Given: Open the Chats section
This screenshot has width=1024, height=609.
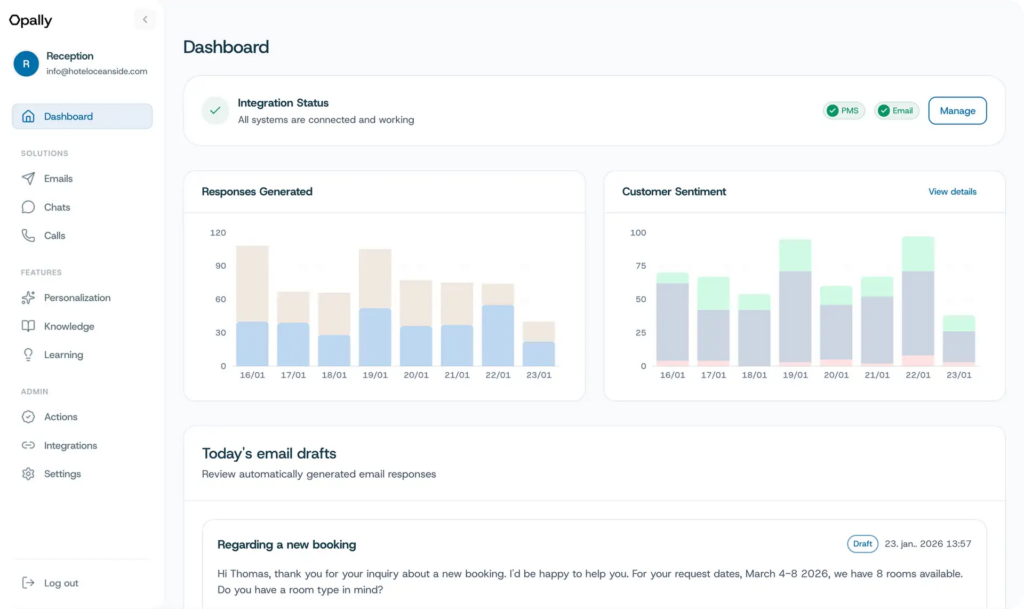Looking at the screenshot, I should 57,207.
